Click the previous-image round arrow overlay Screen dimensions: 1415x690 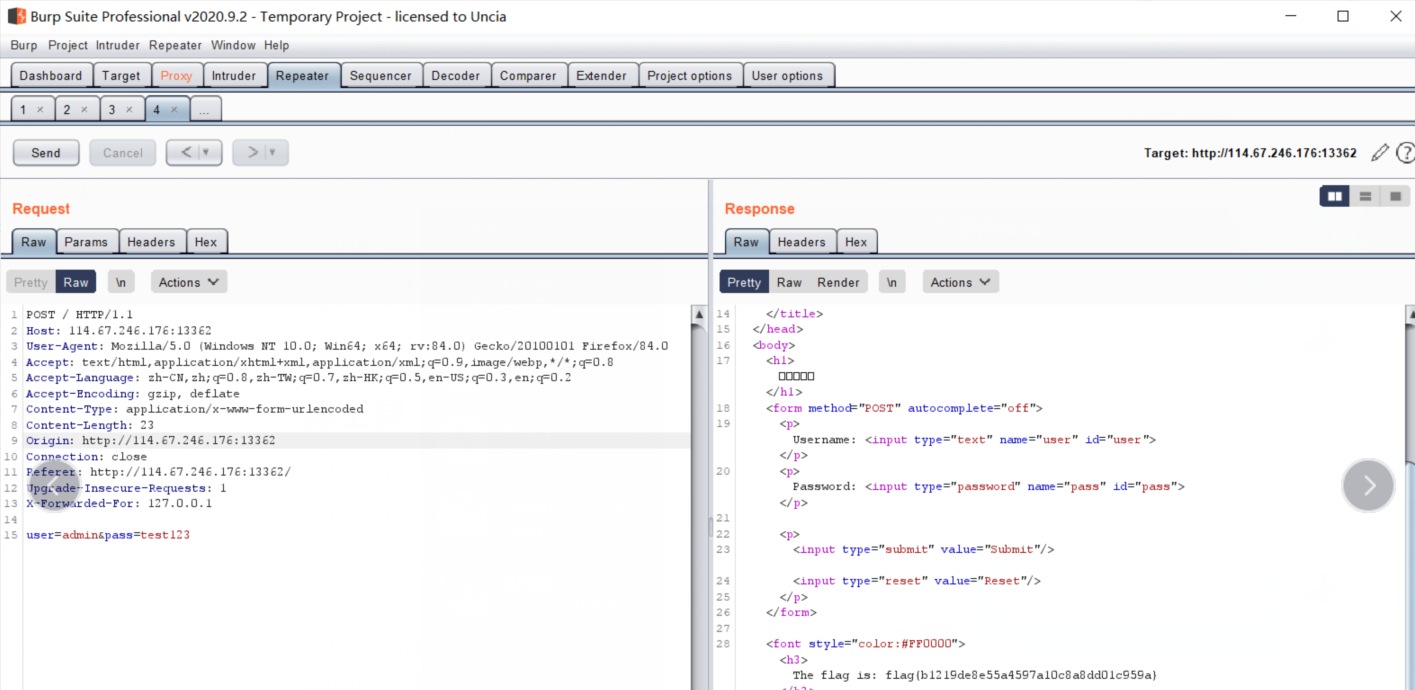point(52,487)
